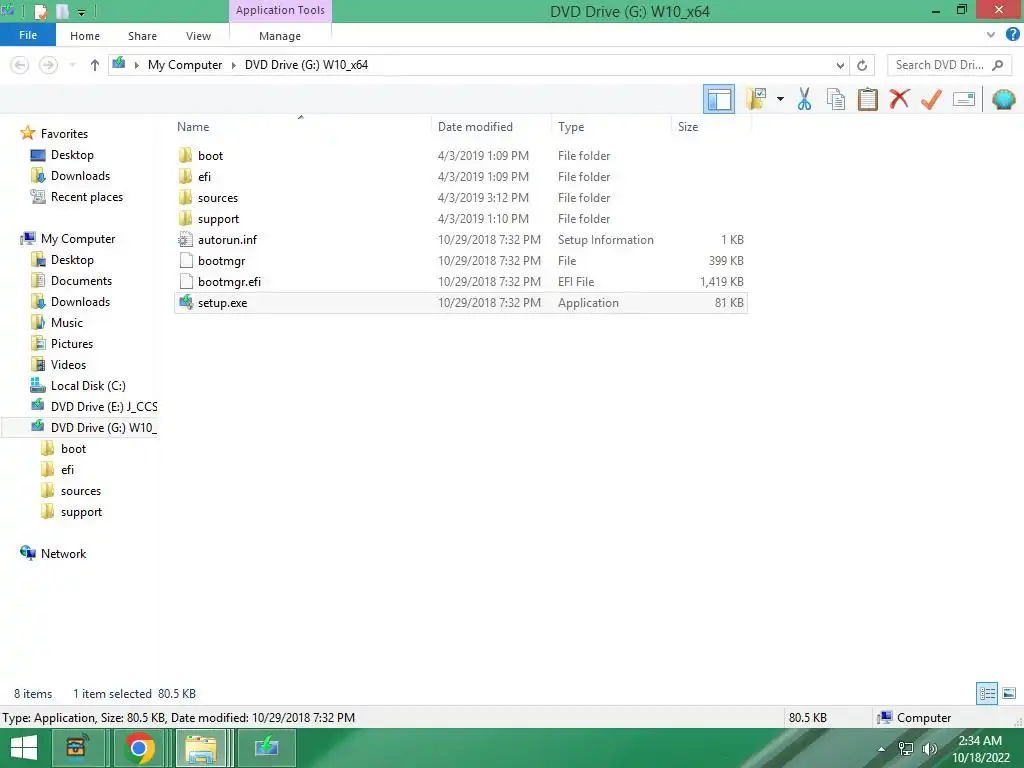Open Music under My Computer
The height and width of the screenshot is (768, 1024).
point(57,323)
